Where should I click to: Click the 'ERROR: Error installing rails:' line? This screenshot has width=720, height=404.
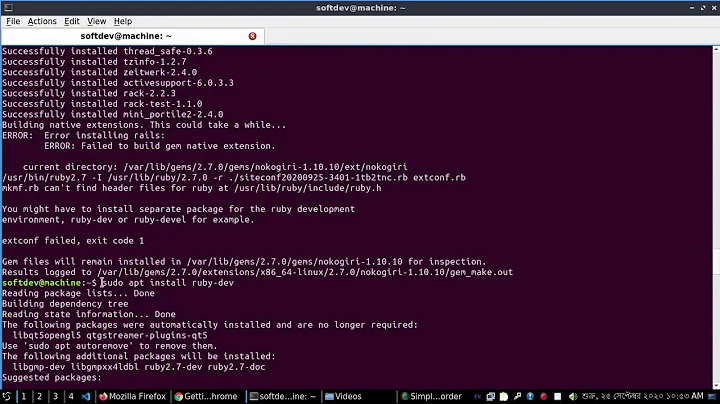click(x=83, y=135)
